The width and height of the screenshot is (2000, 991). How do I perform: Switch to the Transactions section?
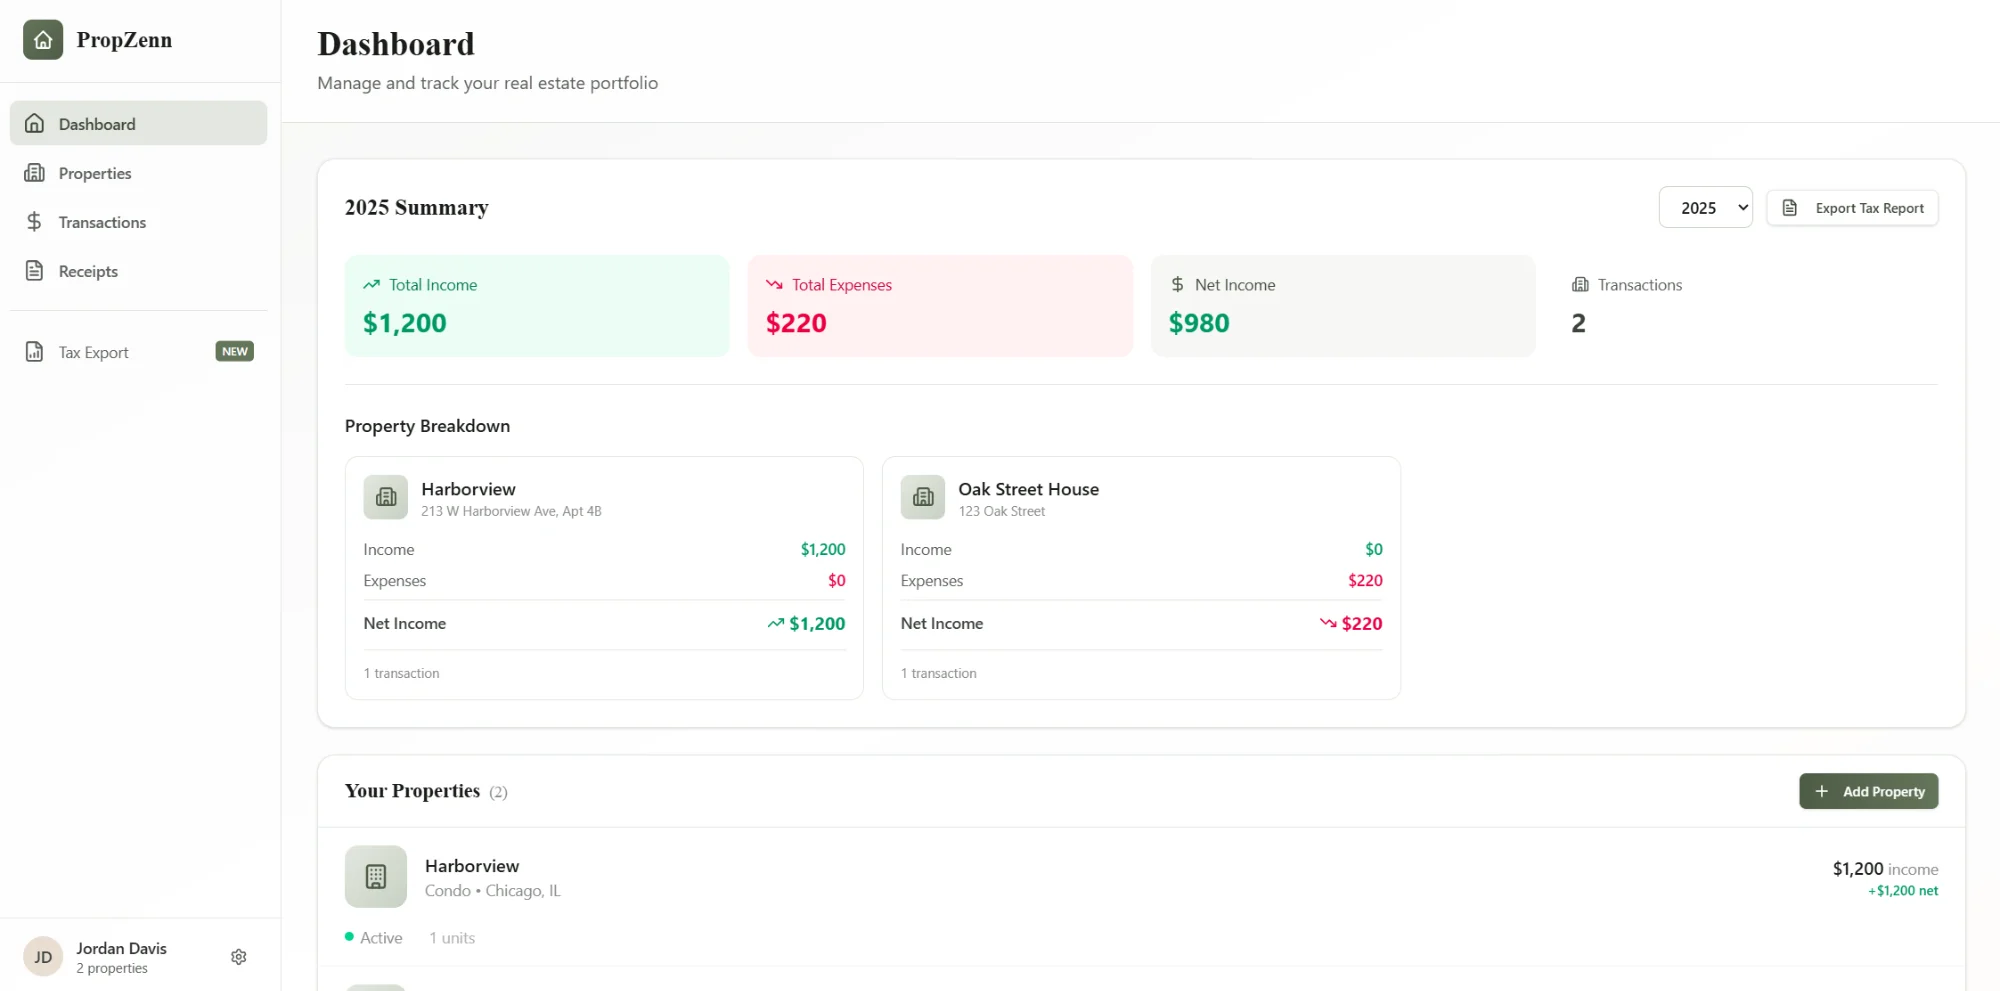pos(101,221)
